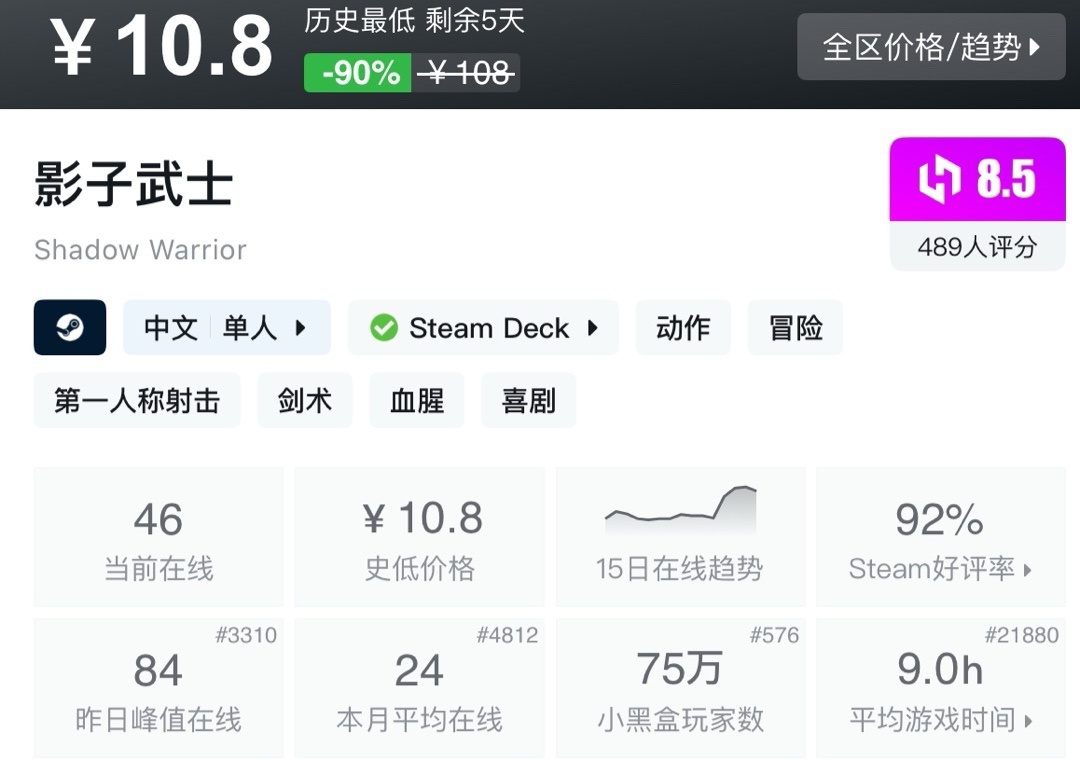Image resolution: width=1080 pixels, height=760 pixels.
Task: Expand the 全区价格/趋势 price trends button
Action: [931, 47]
